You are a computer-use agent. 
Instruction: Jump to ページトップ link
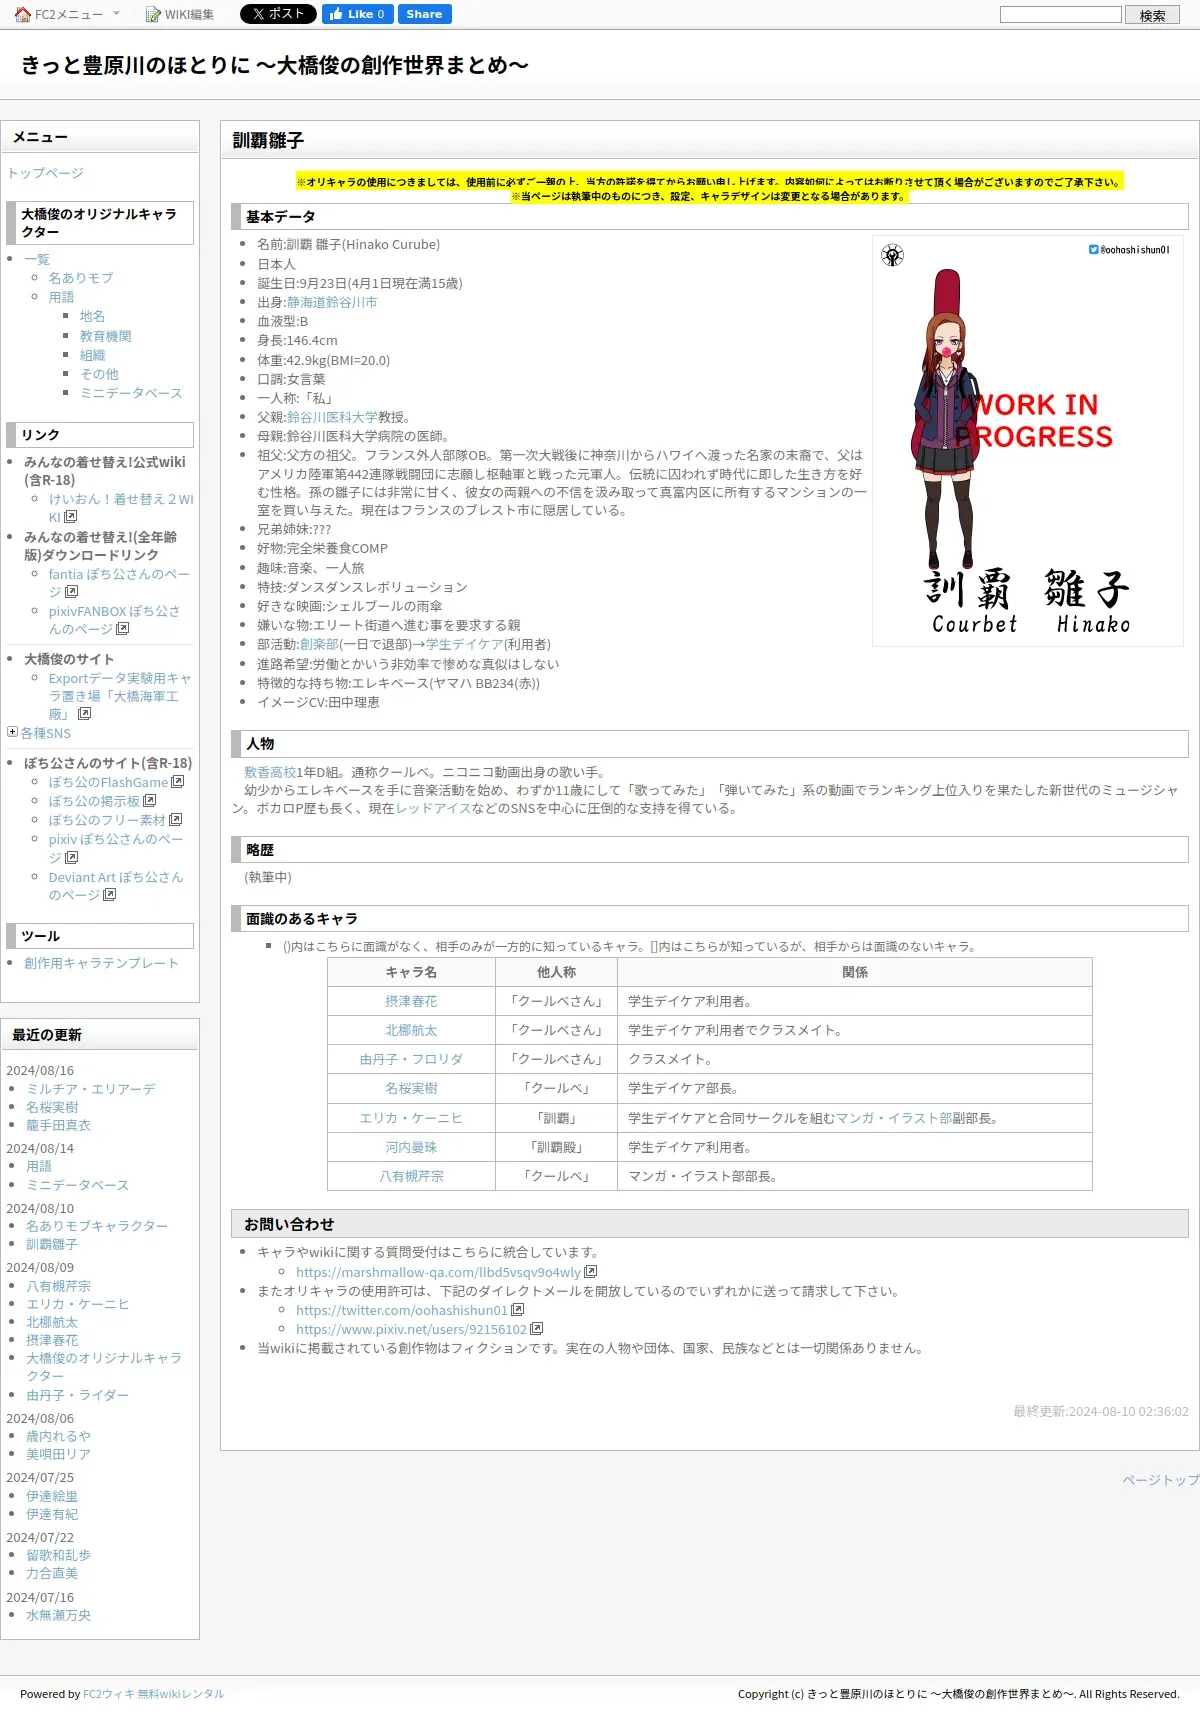[x=1160, y=1479]
